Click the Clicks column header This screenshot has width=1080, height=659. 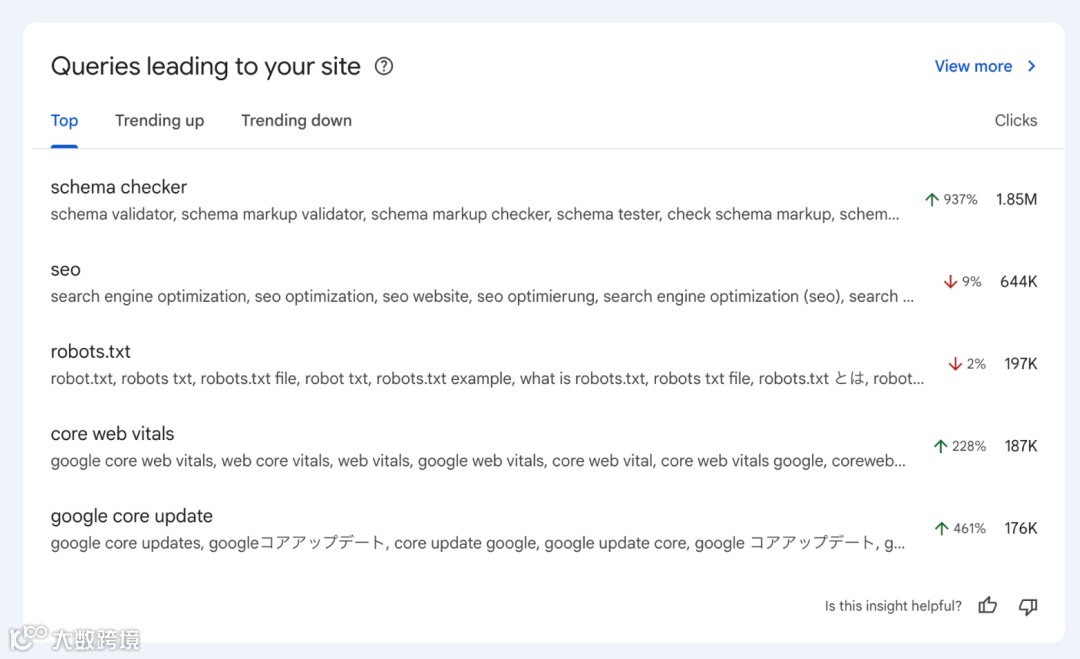(1015, 121)
